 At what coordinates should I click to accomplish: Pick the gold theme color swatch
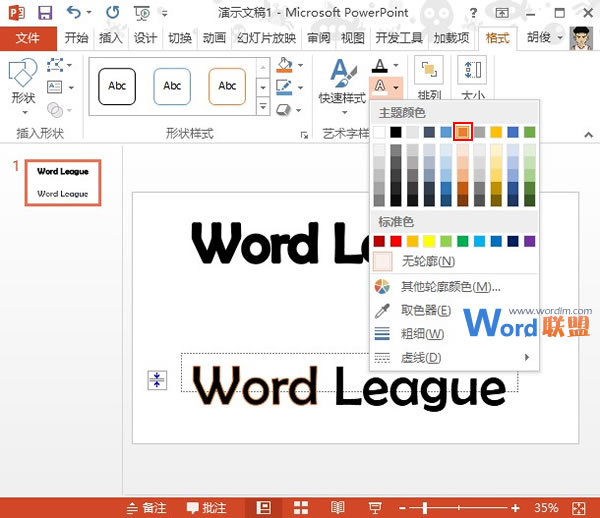(x=496, y=132)
